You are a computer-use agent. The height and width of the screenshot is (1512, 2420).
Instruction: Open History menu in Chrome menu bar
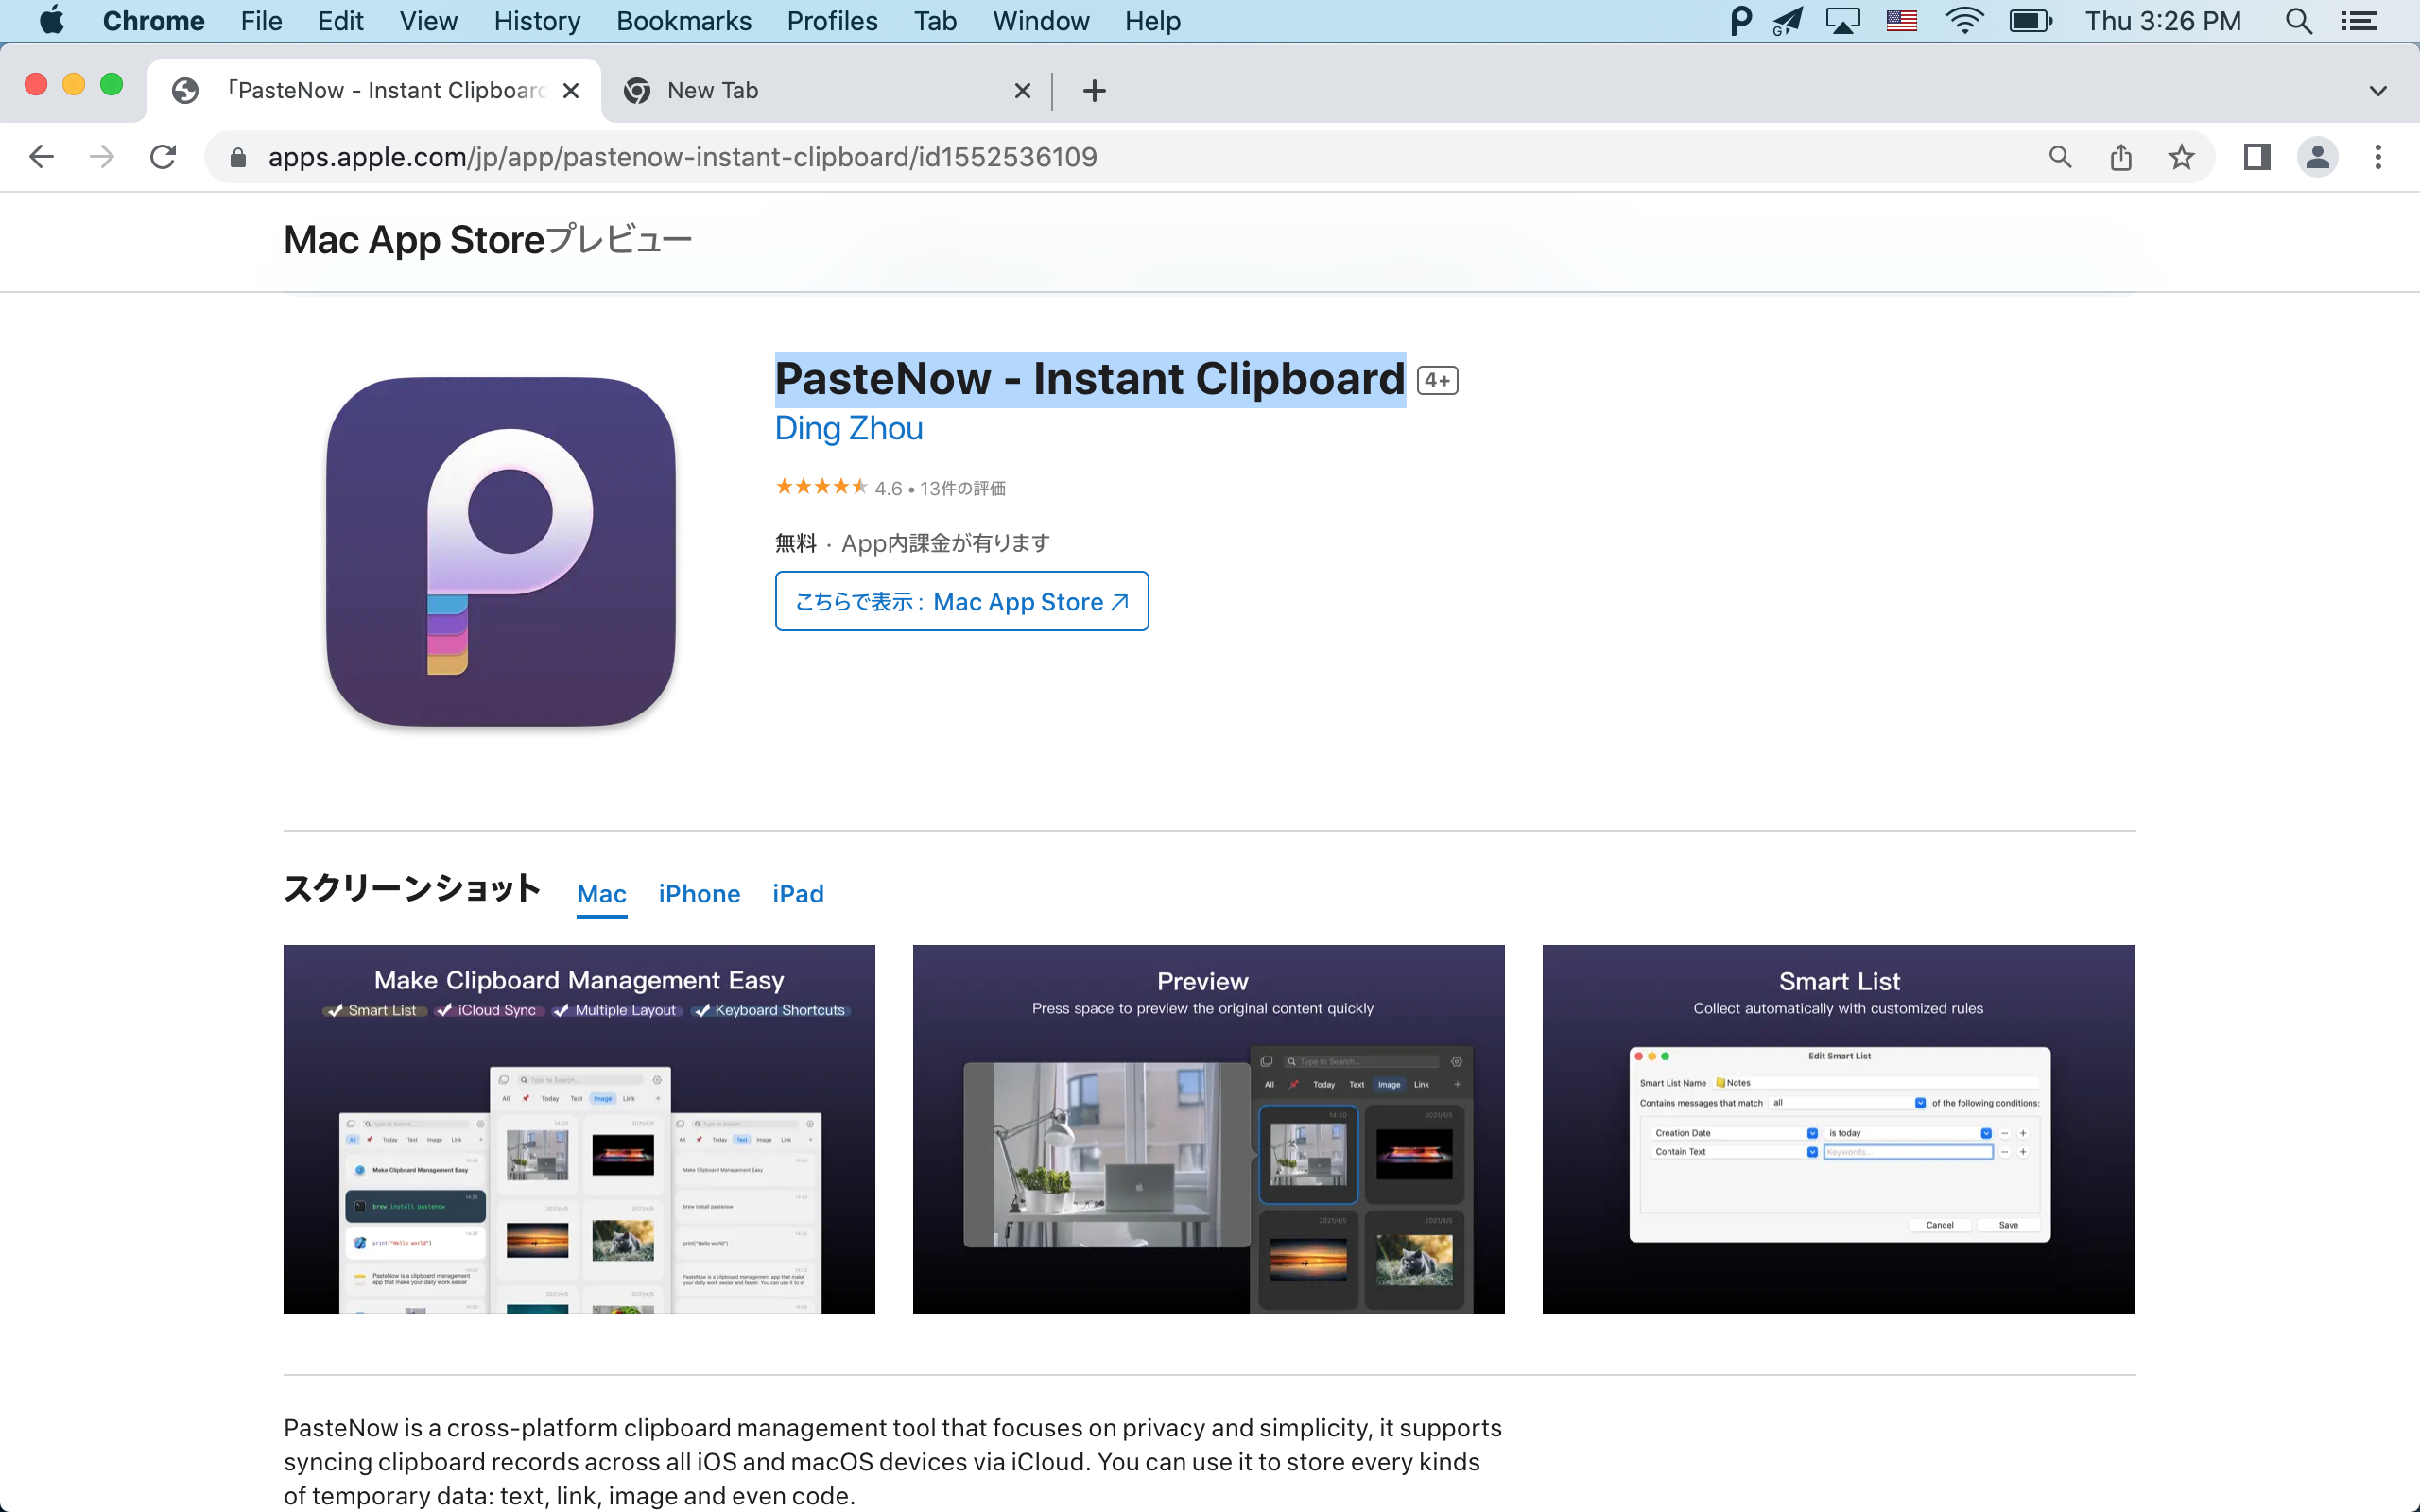(x=535, y=21)
